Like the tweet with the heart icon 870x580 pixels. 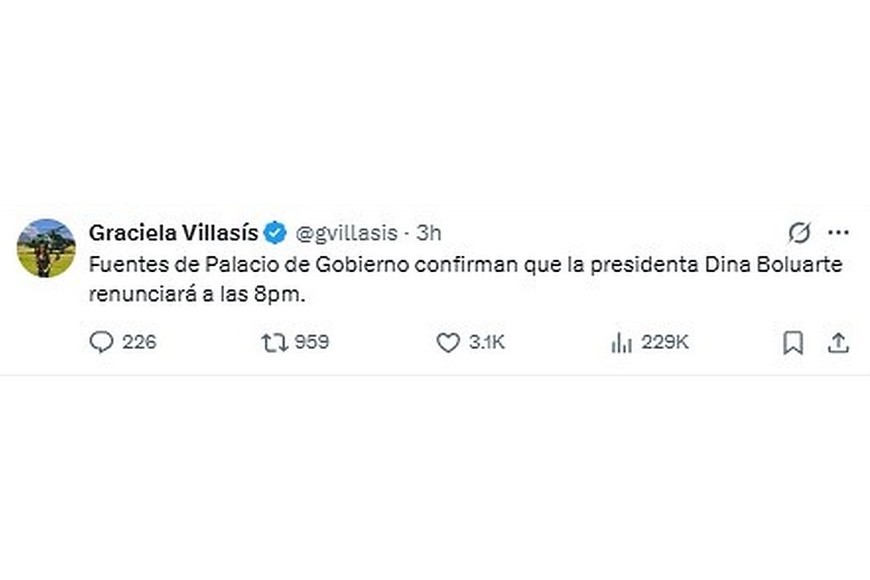pyautogui.click(x=450, y=342)
